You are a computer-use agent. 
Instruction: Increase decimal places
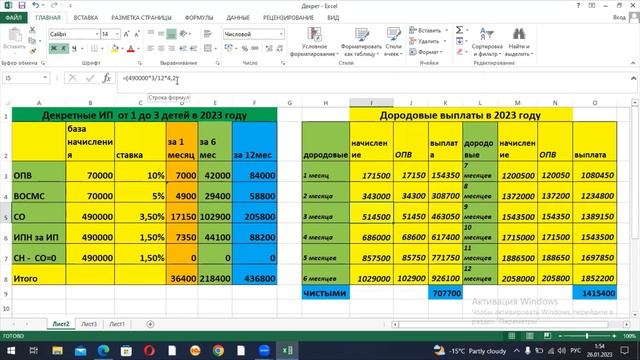click(269, 49)
